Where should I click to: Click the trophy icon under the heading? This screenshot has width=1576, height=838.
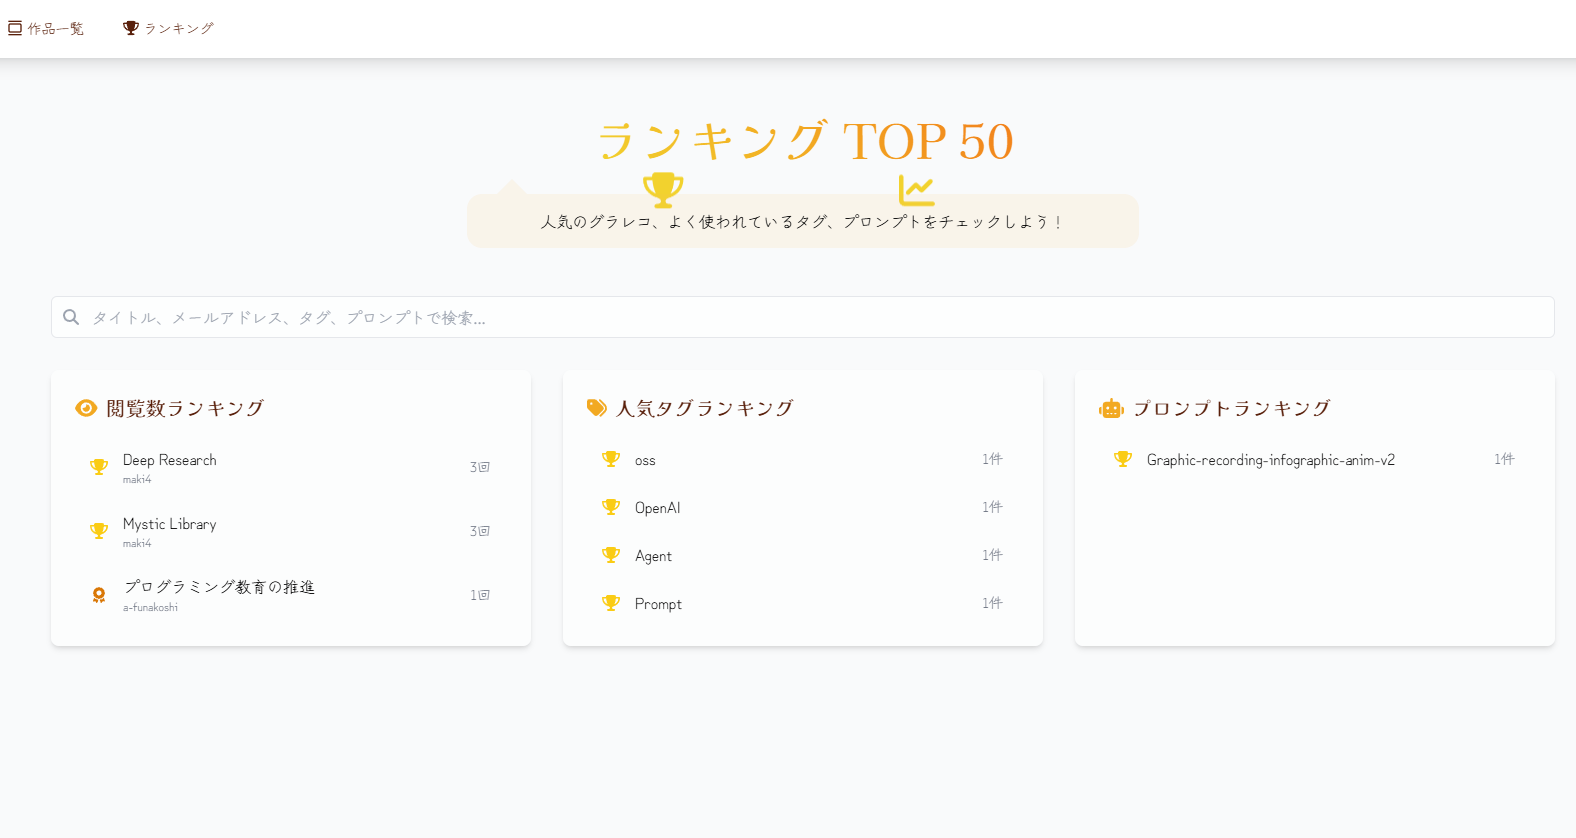(x=663, y=189)
